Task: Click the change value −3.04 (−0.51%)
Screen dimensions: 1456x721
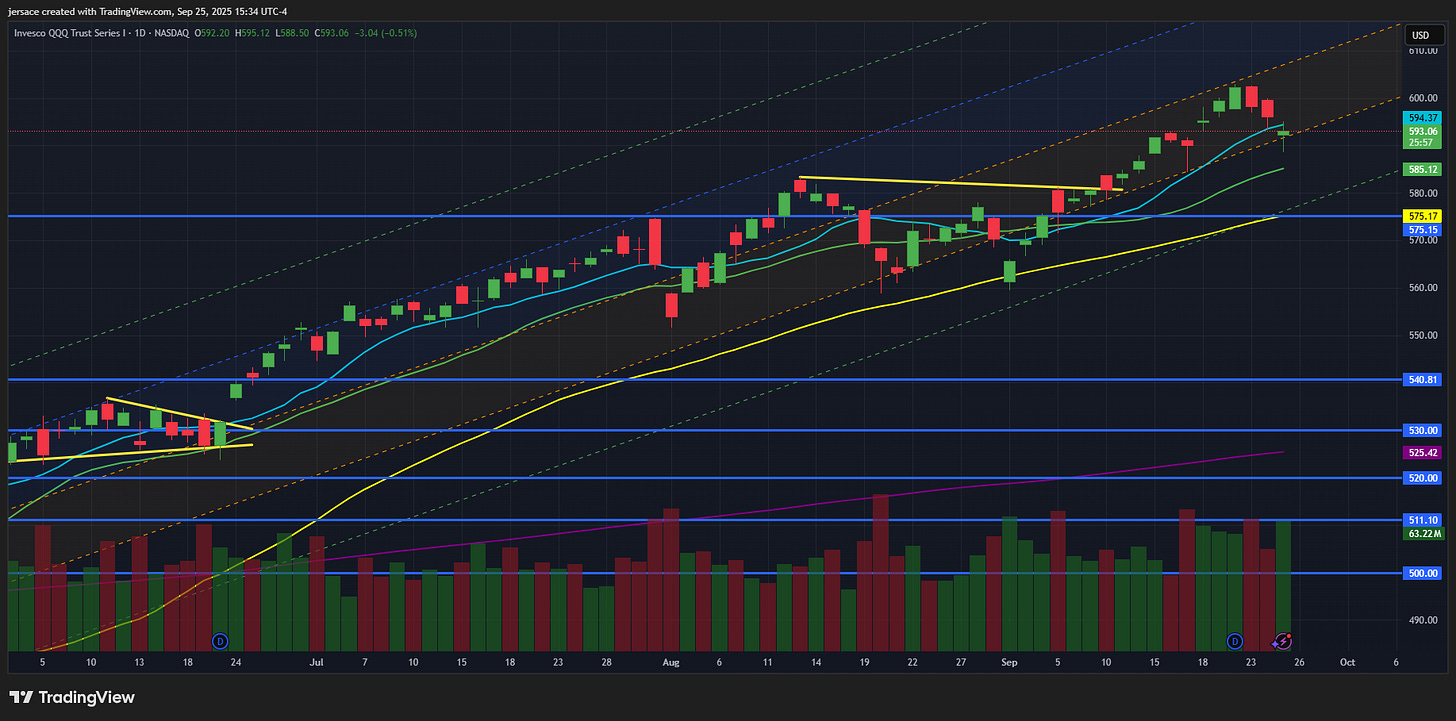Action: pos(385,33)
